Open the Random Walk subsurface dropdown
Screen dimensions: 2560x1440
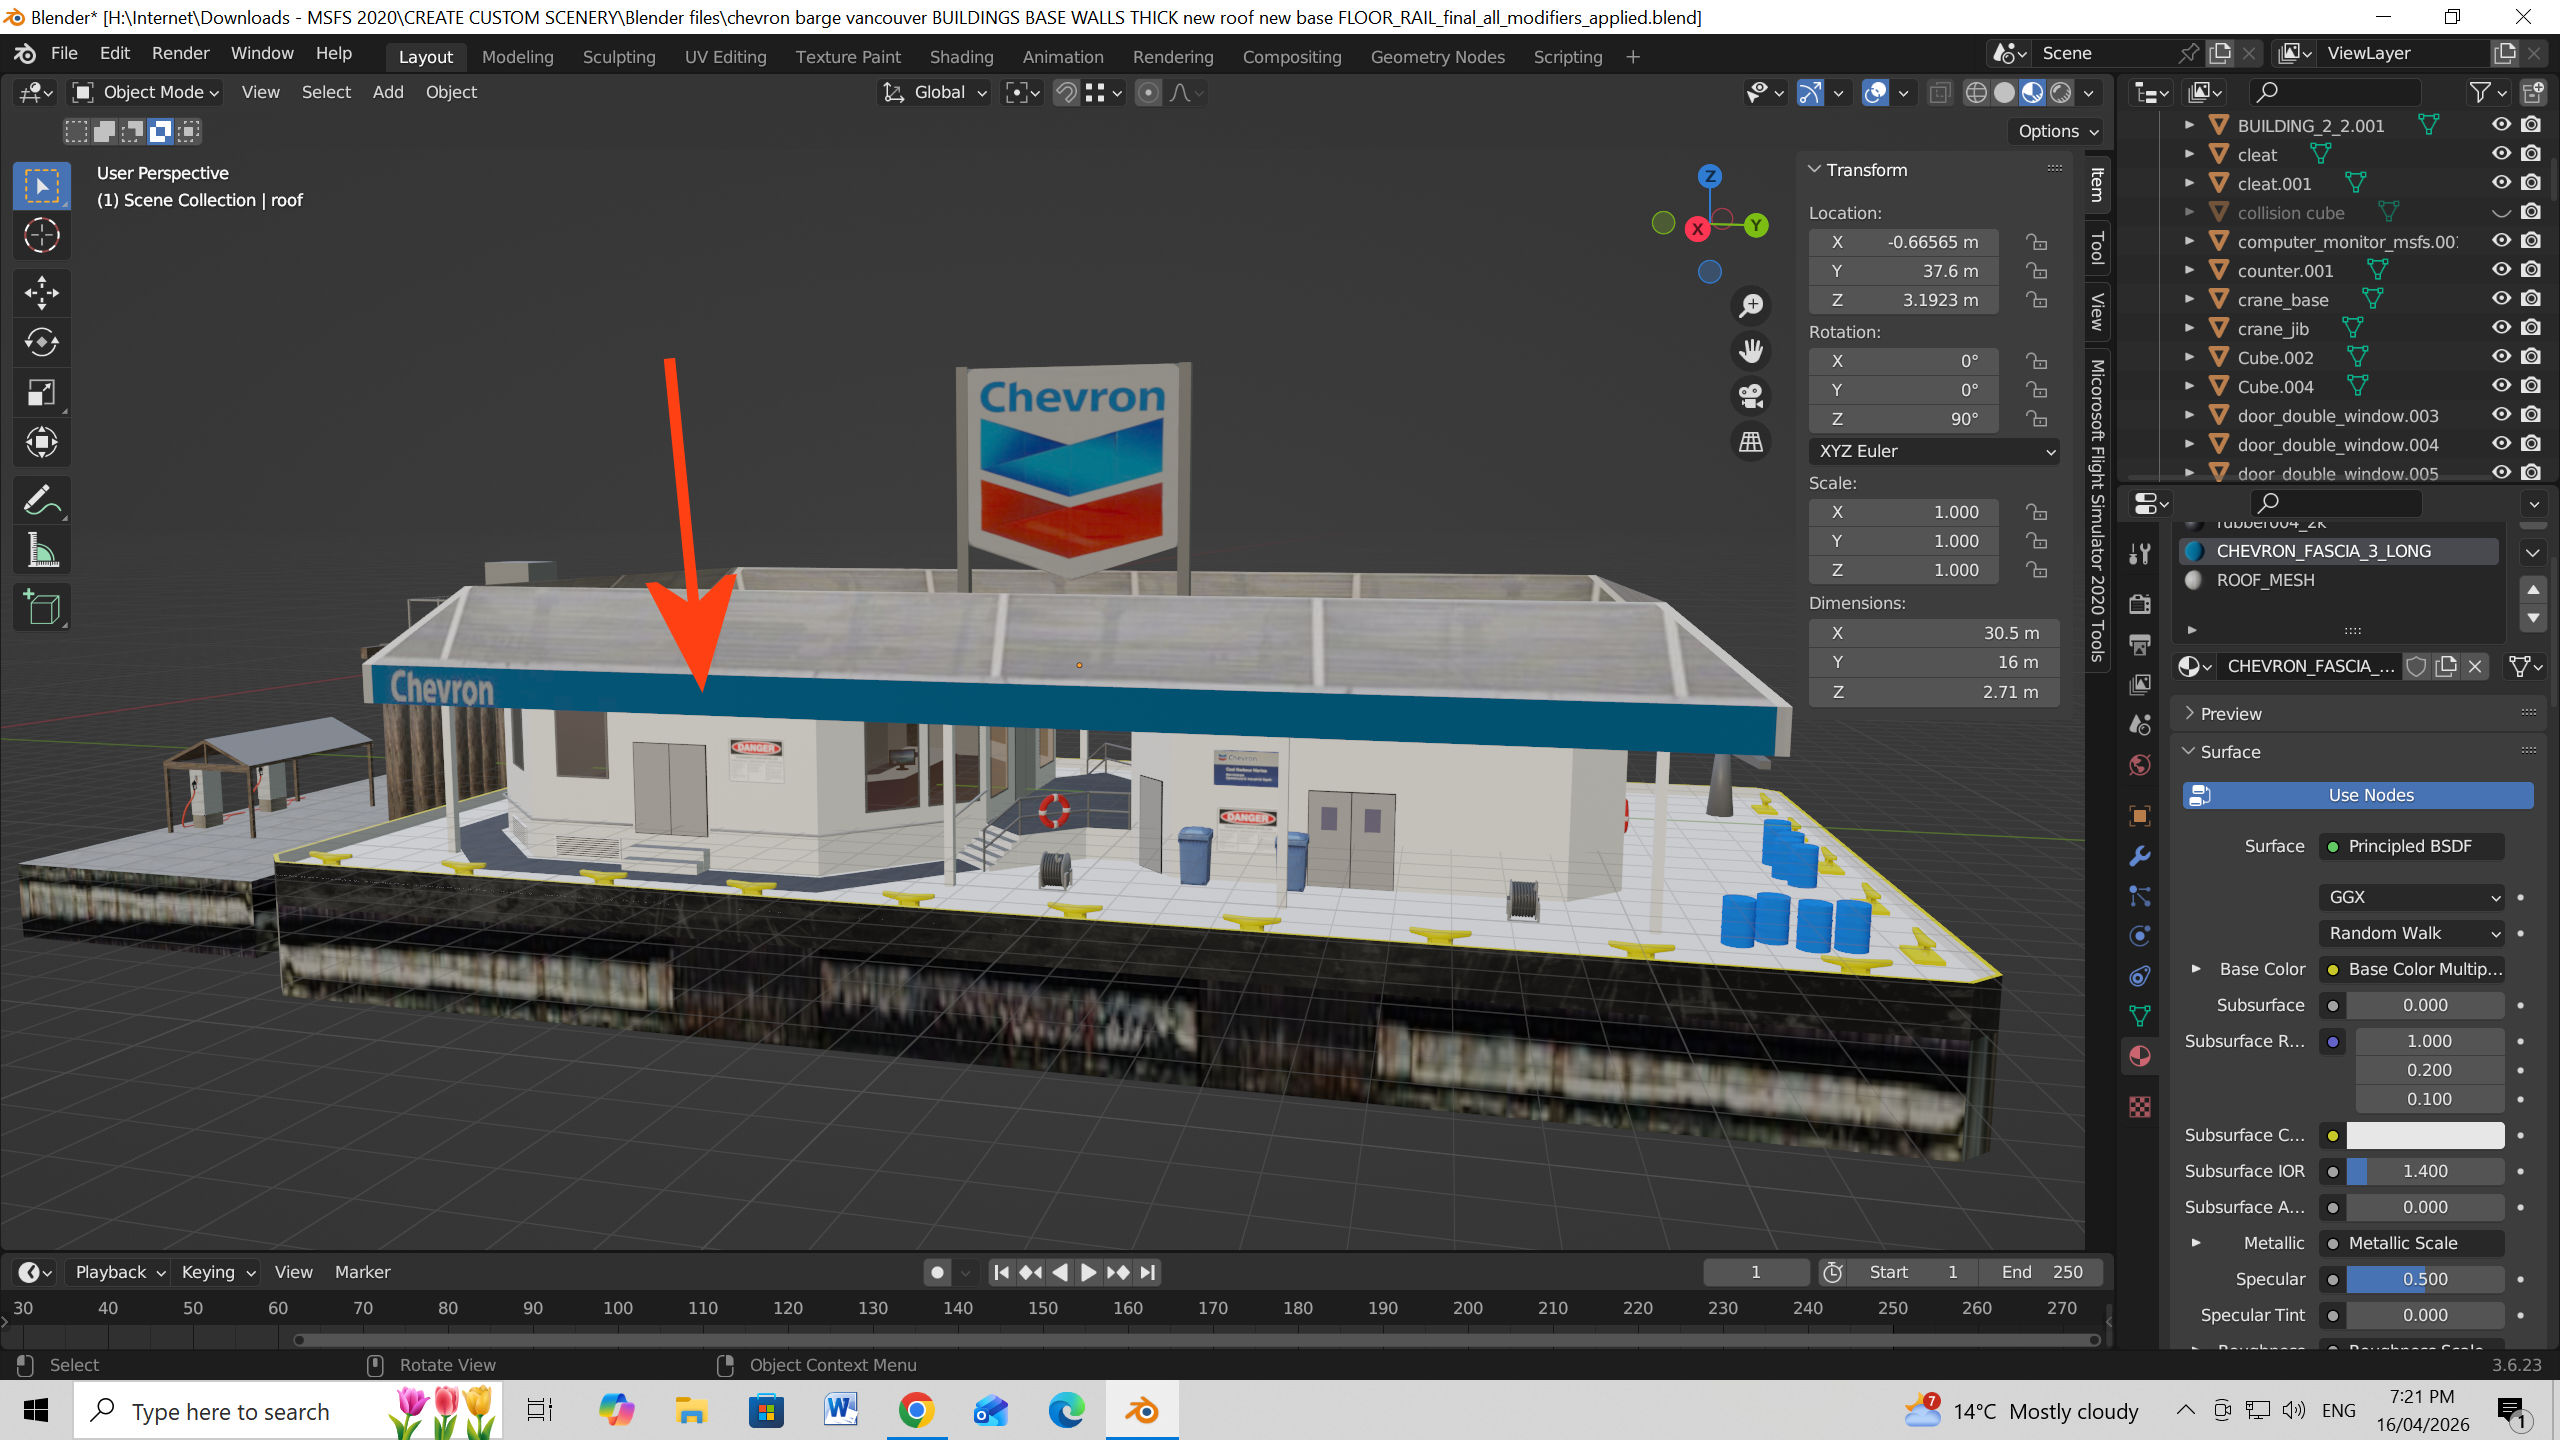point(2411,933)
